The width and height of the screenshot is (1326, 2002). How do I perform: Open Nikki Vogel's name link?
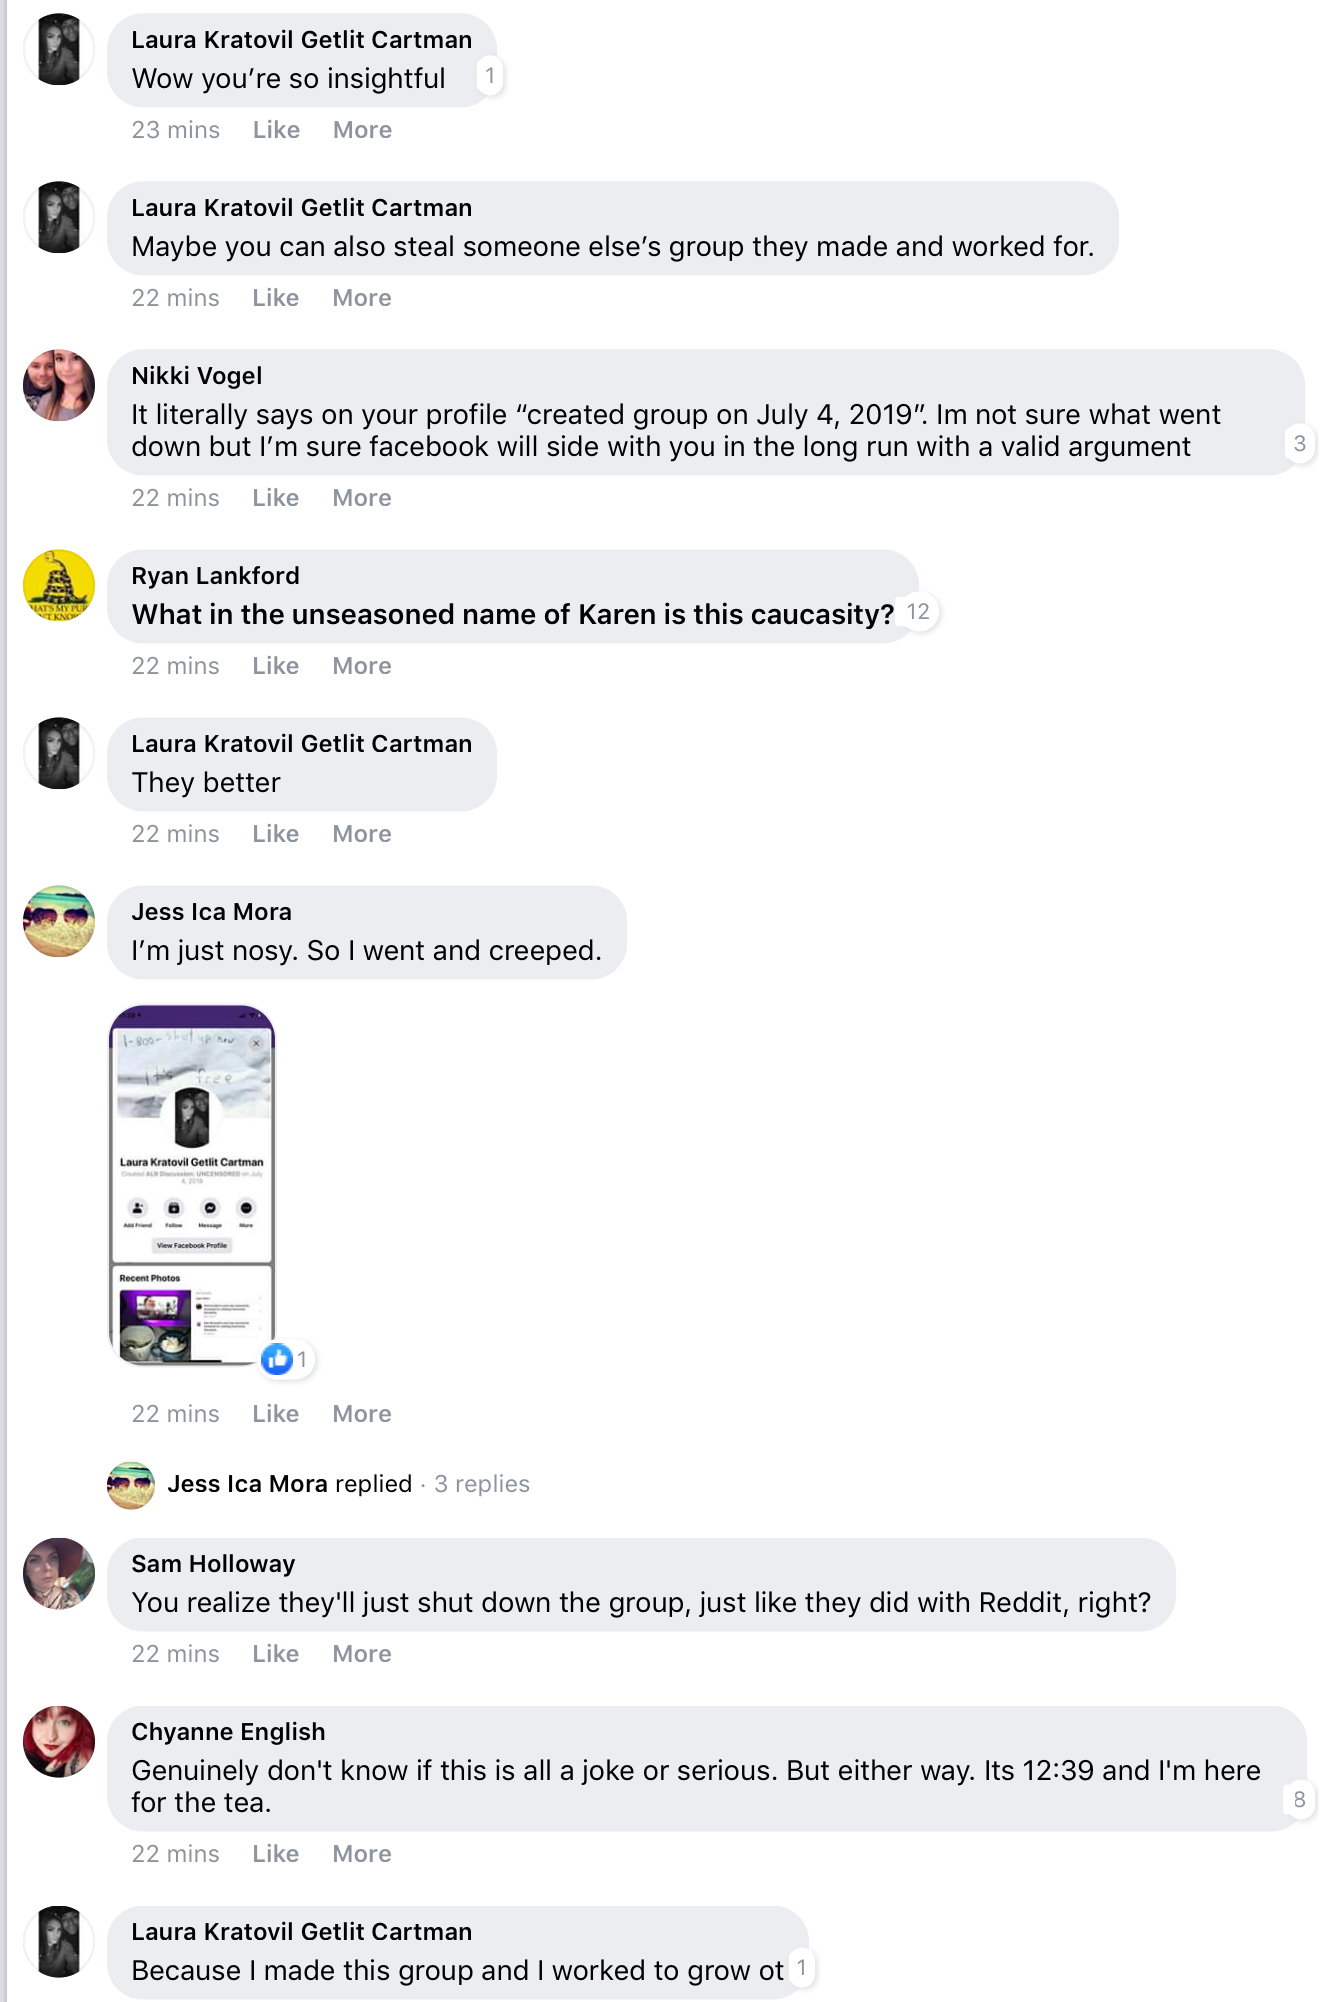(197, 376)
